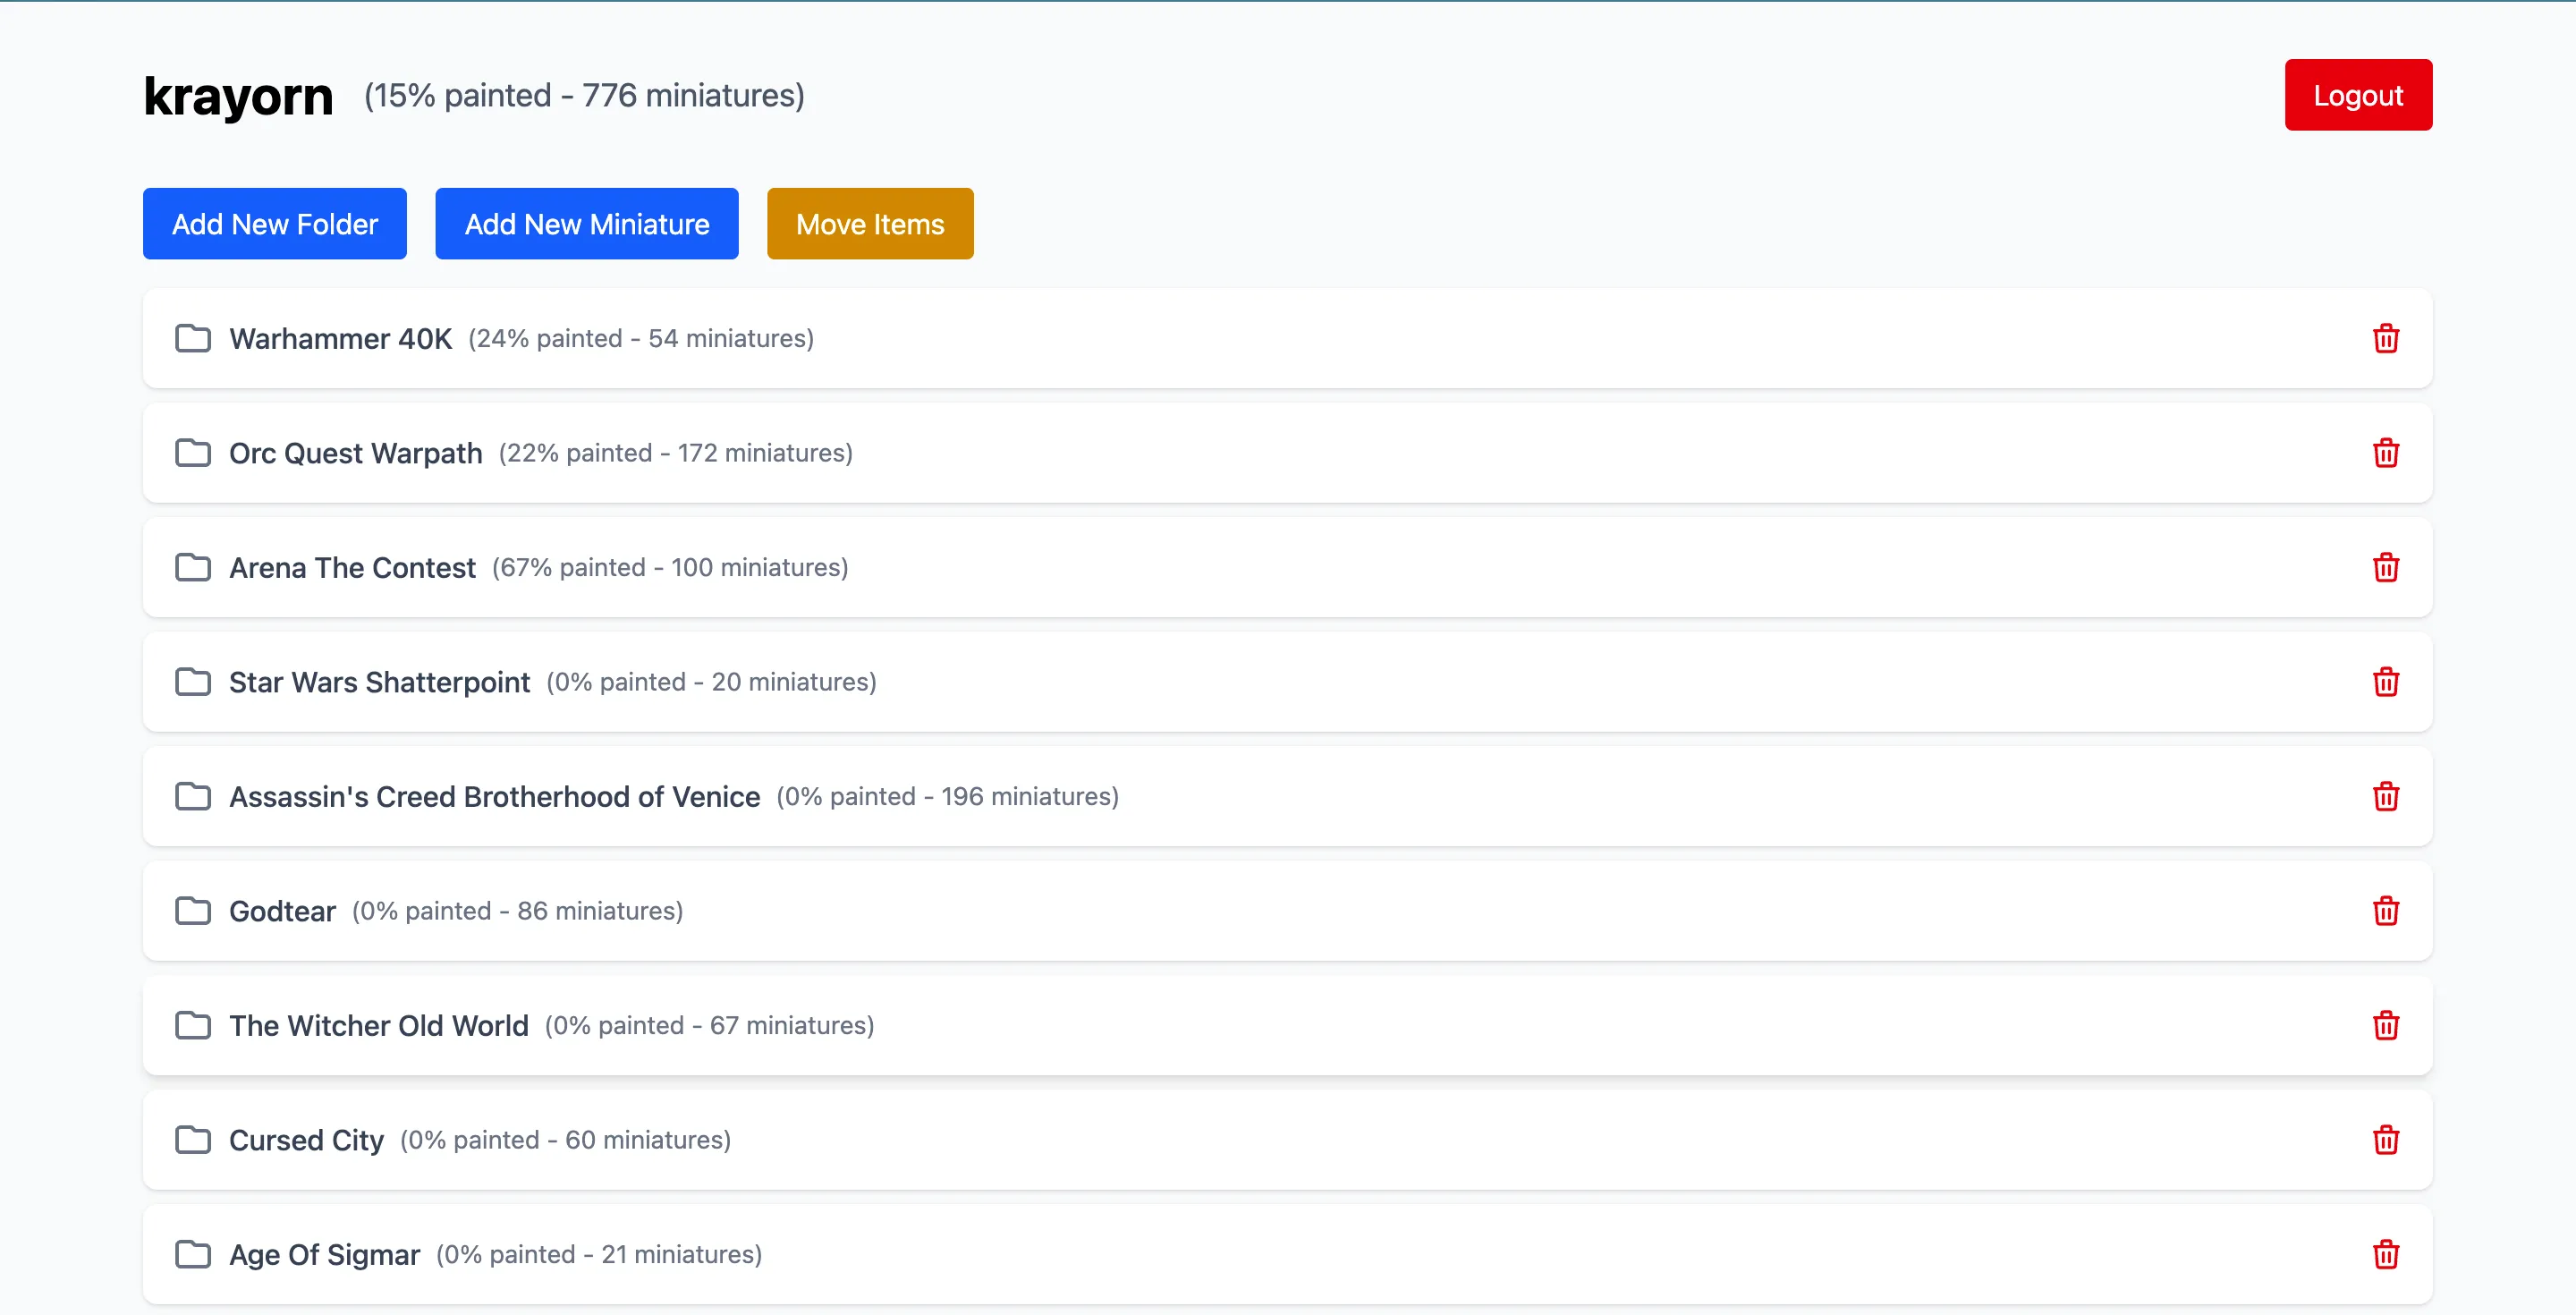Delete The Witcher Old World folder
2576x1315 pixels.
[2385, 1025]
